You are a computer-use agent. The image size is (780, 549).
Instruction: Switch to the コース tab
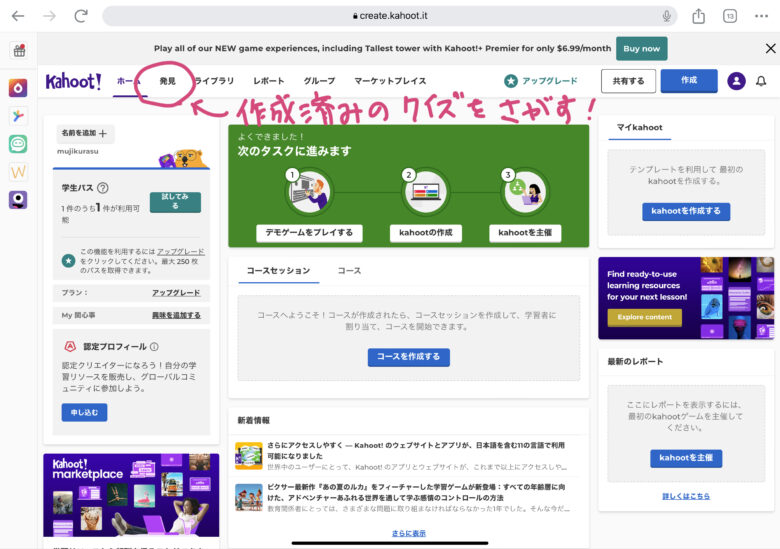[349, 271]
